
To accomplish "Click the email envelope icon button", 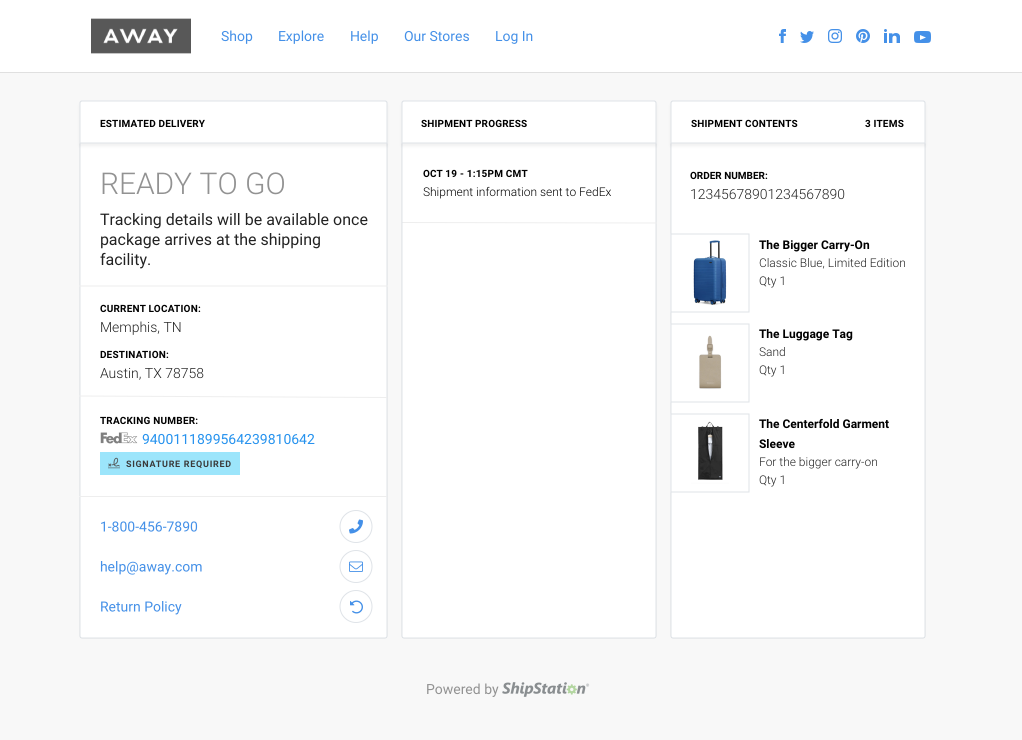I will (356, 567).
